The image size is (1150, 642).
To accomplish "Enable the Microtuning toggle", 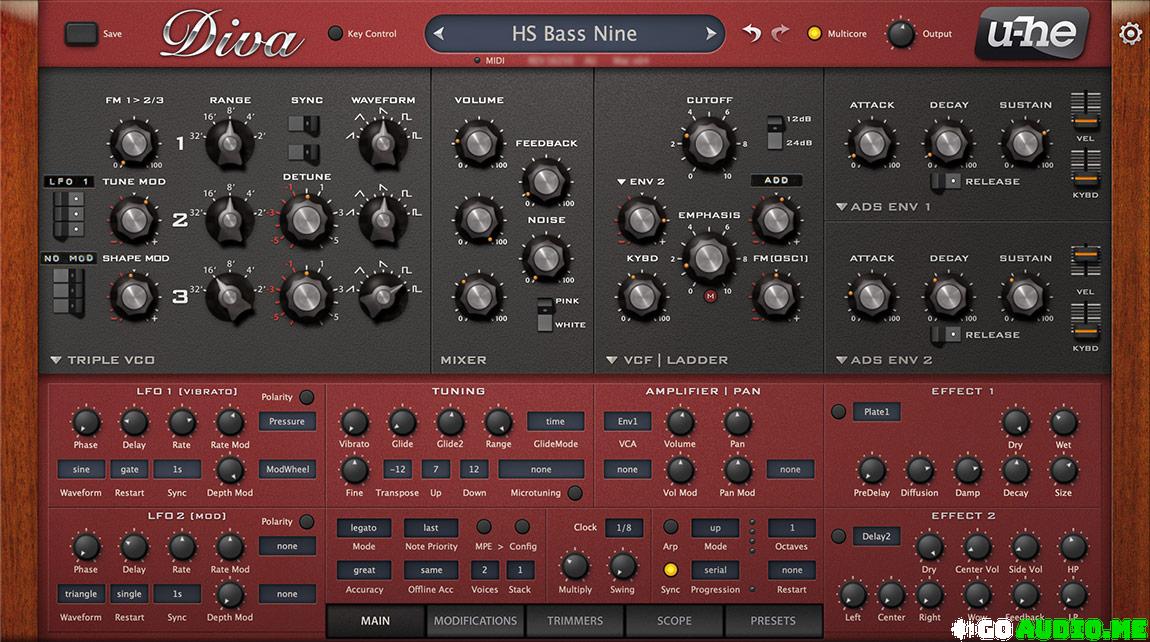I will [575, 493].
